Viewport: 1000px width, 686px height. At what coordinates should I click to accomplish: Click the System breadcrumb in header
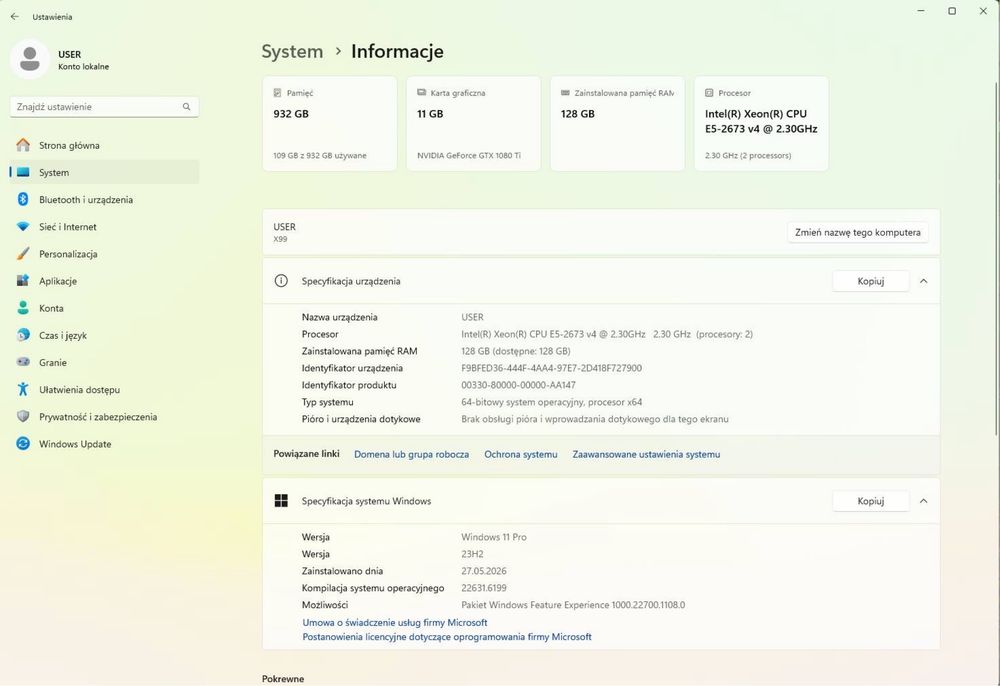292,51
